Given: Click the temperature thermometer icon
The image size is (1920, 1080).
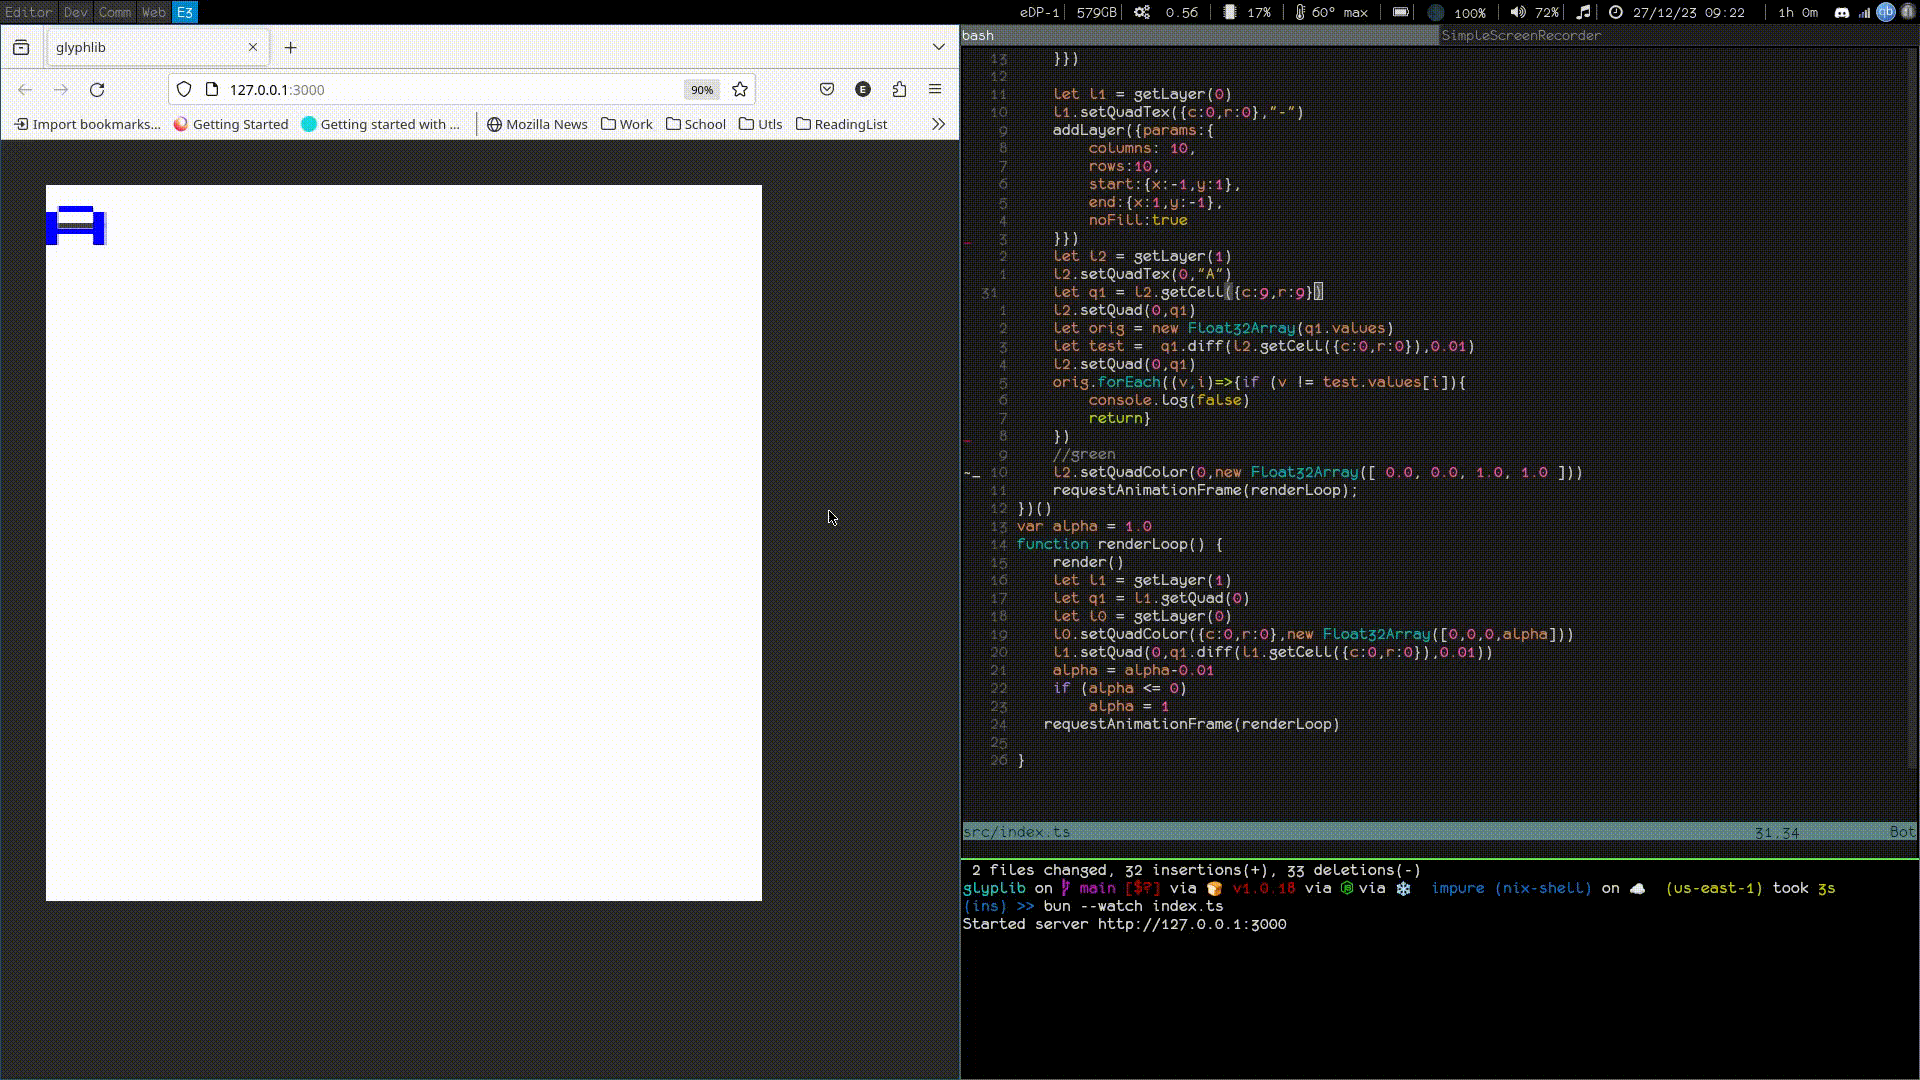Looking at the screenshot, I should pyautogui.click(x=1299, y=12).
